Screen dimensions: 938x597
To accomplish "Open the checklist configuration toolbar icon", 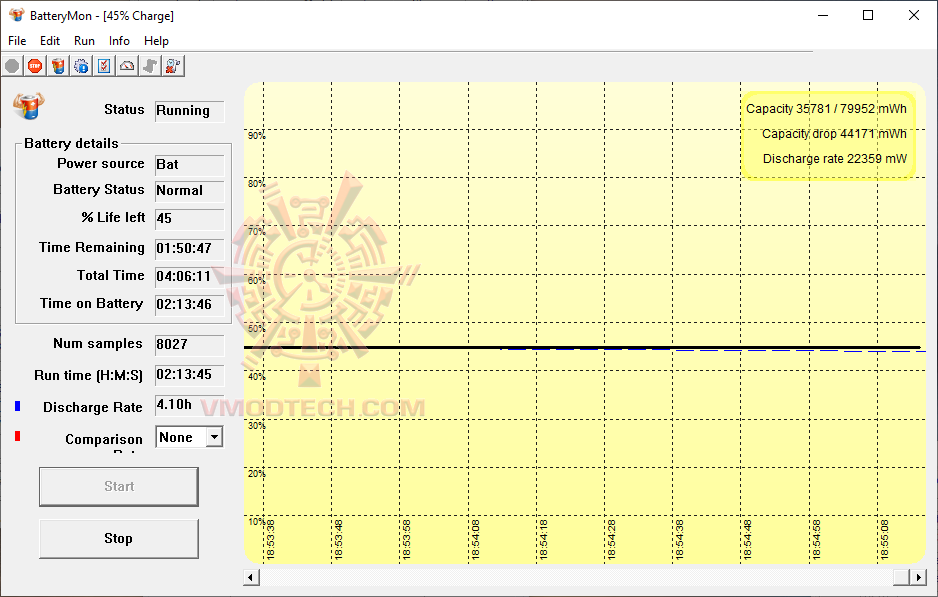I will tap(104, 66).
